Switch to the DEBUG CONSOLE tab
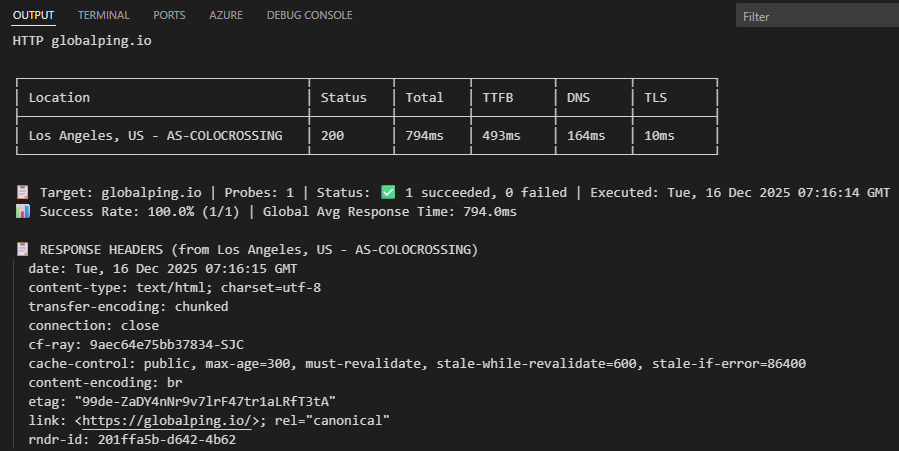The width and height of the screenshot is (899, 451). [310, 15]
